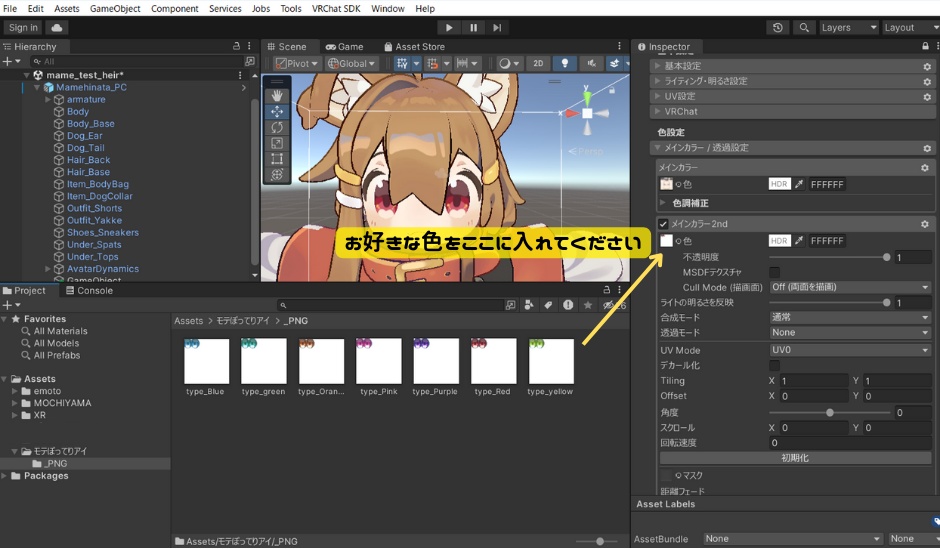The image size is (940, 549).
Task: Open the GameObject menu
Action: coord(115,8)
